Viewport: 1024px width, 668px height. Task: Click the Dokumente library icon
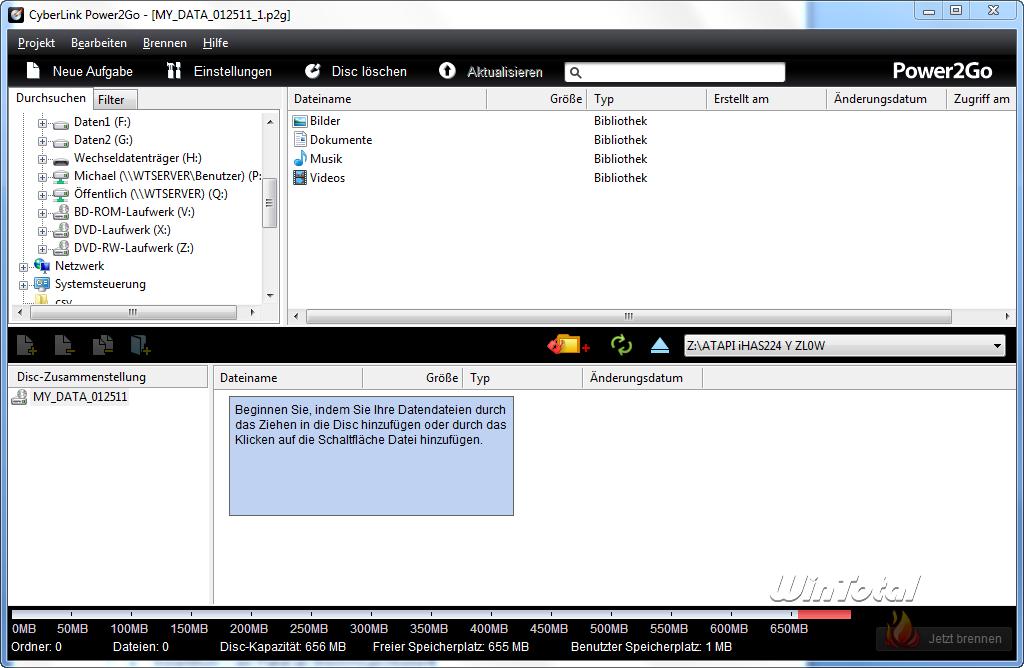click(x=300, y=139)
